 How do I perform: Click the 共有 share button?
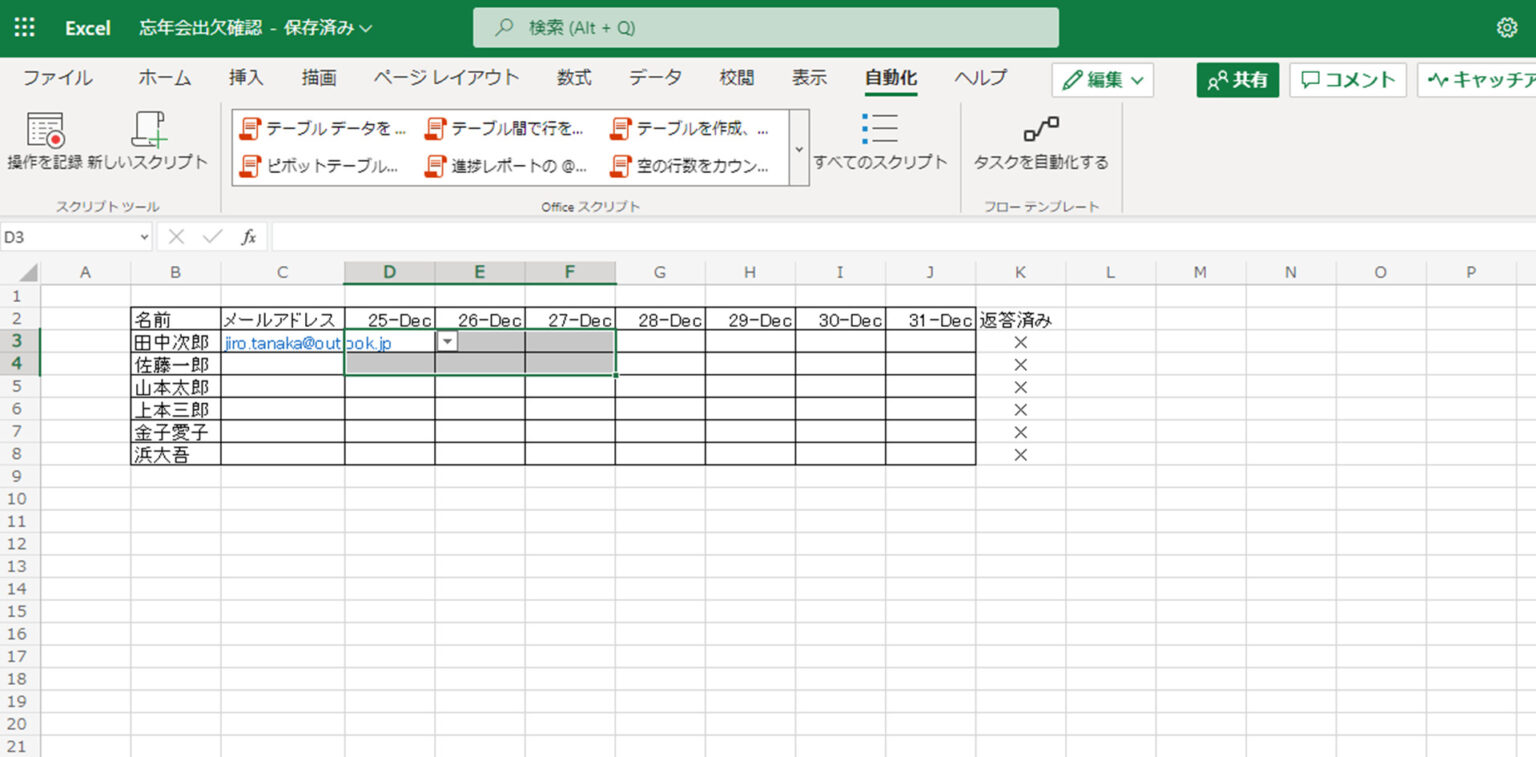click(1237, 80)
